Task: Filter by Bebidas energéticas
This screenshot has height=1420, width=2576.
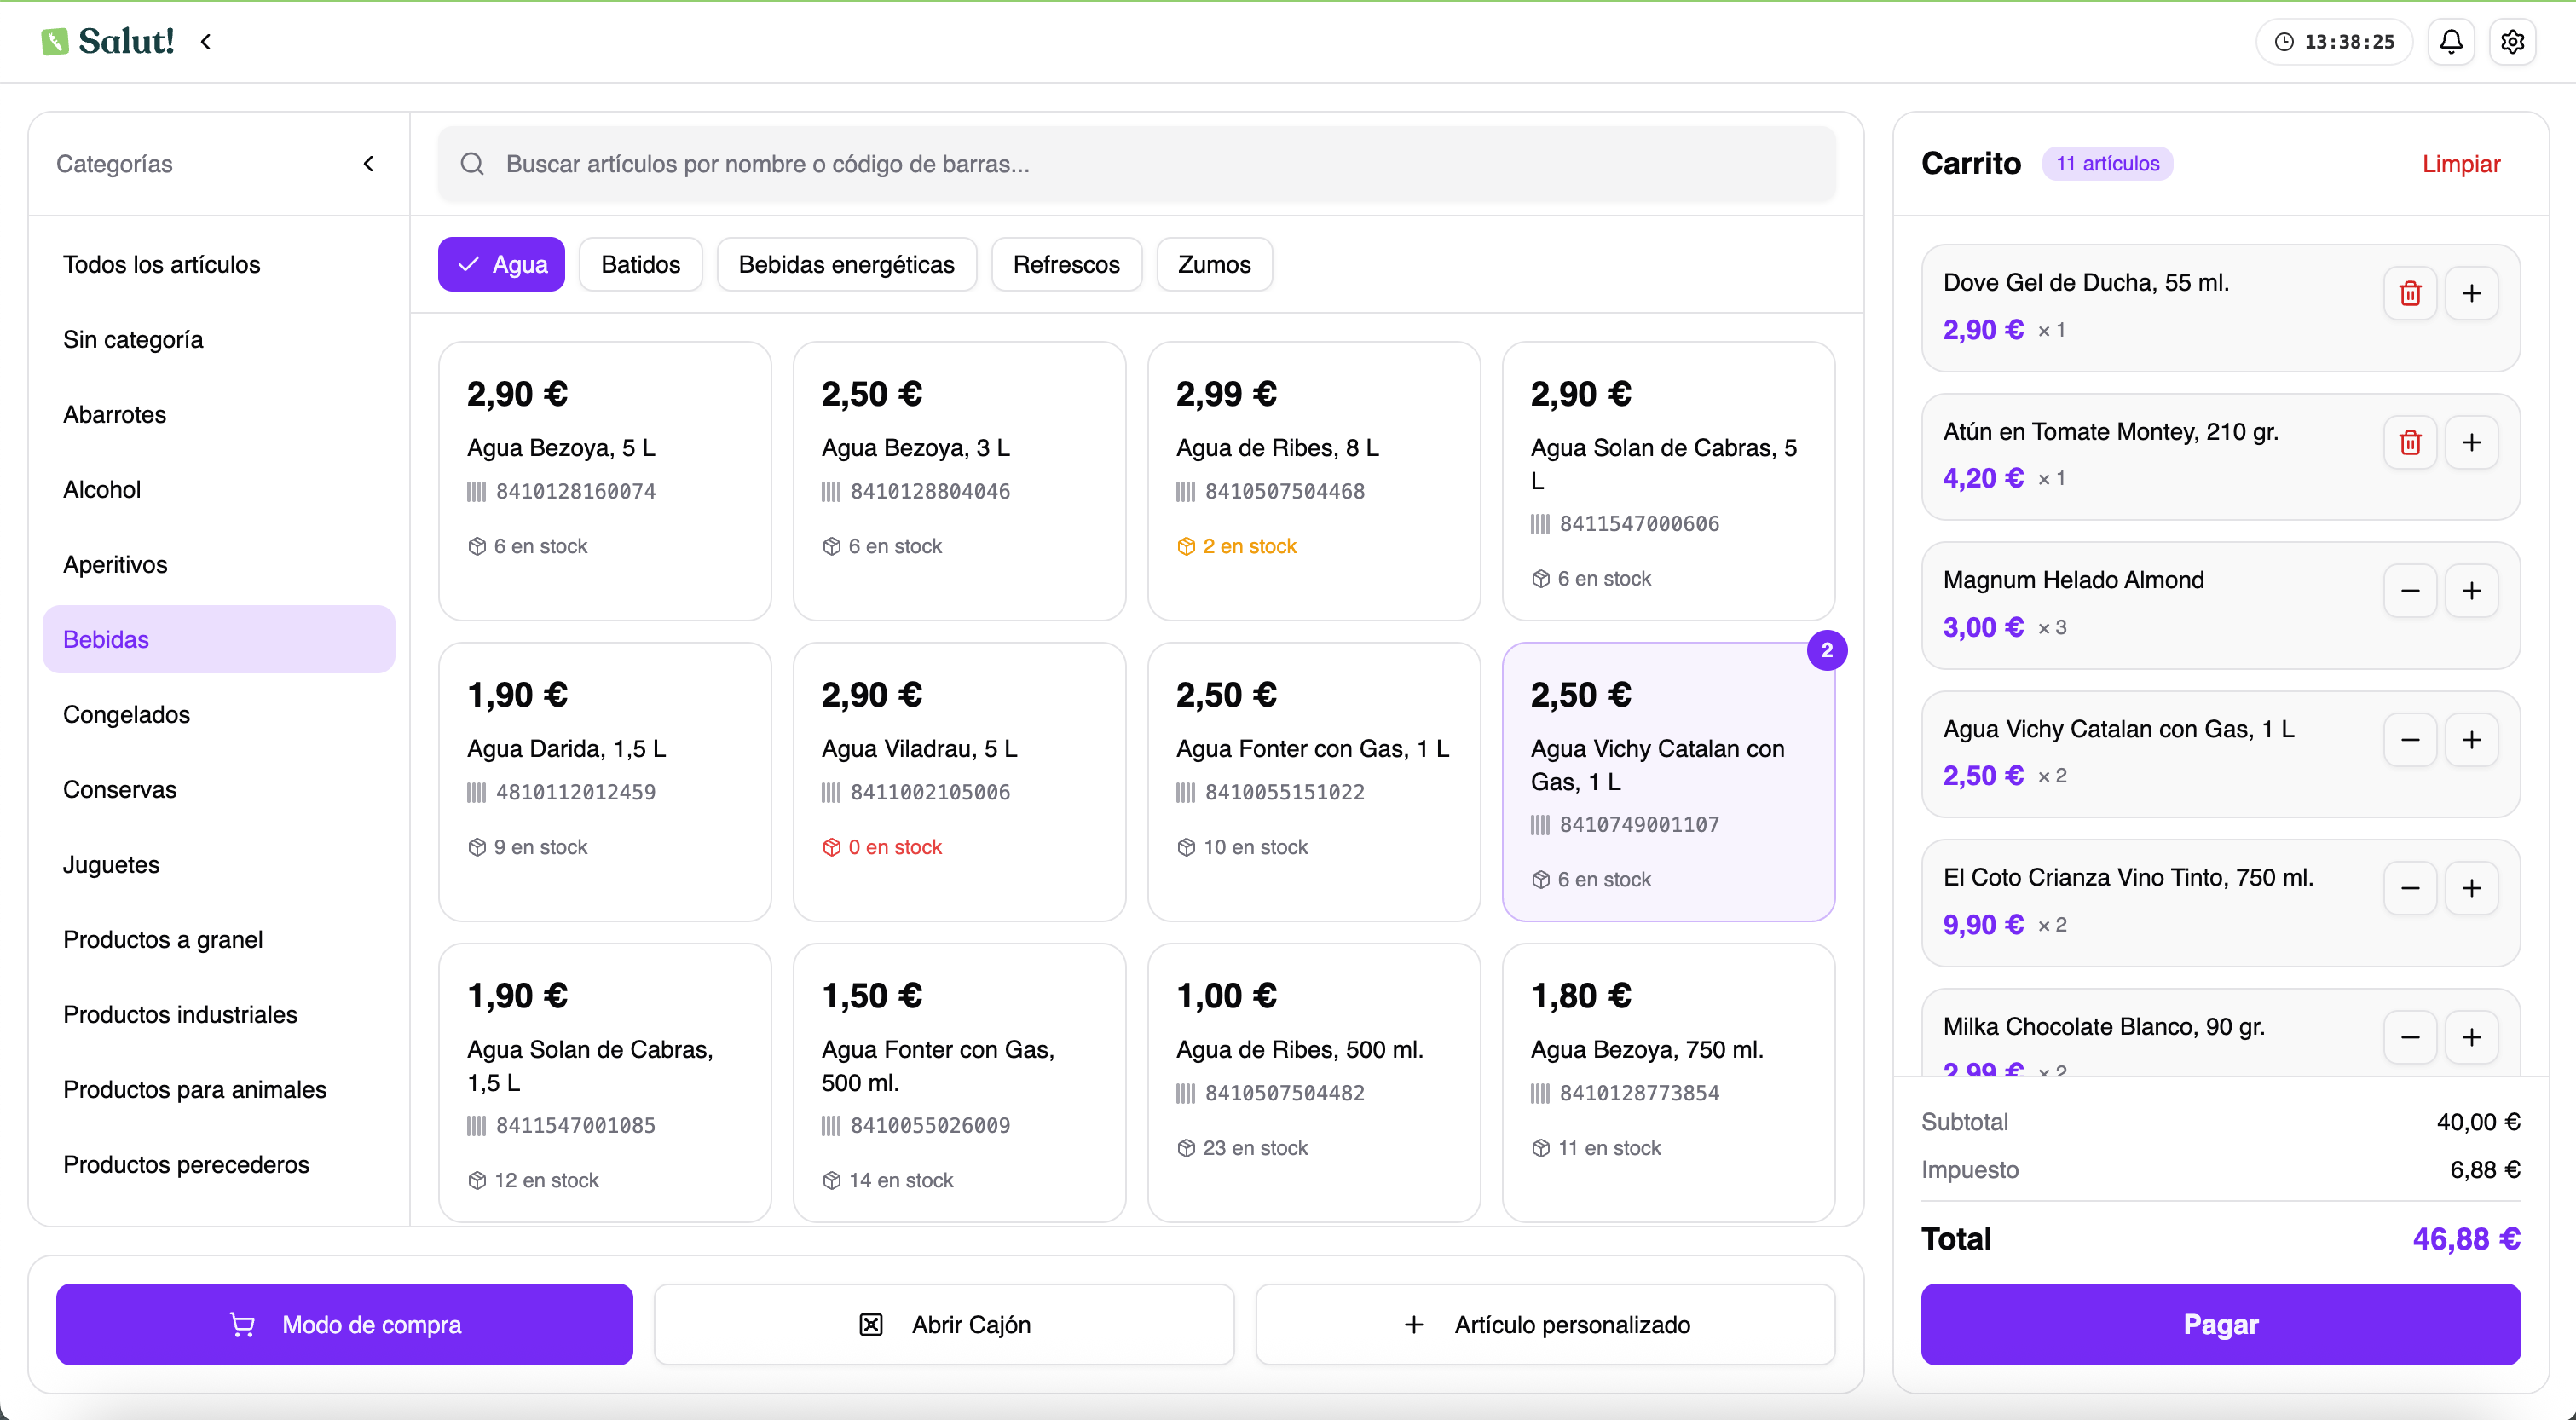Action: (x=846, y=264)
